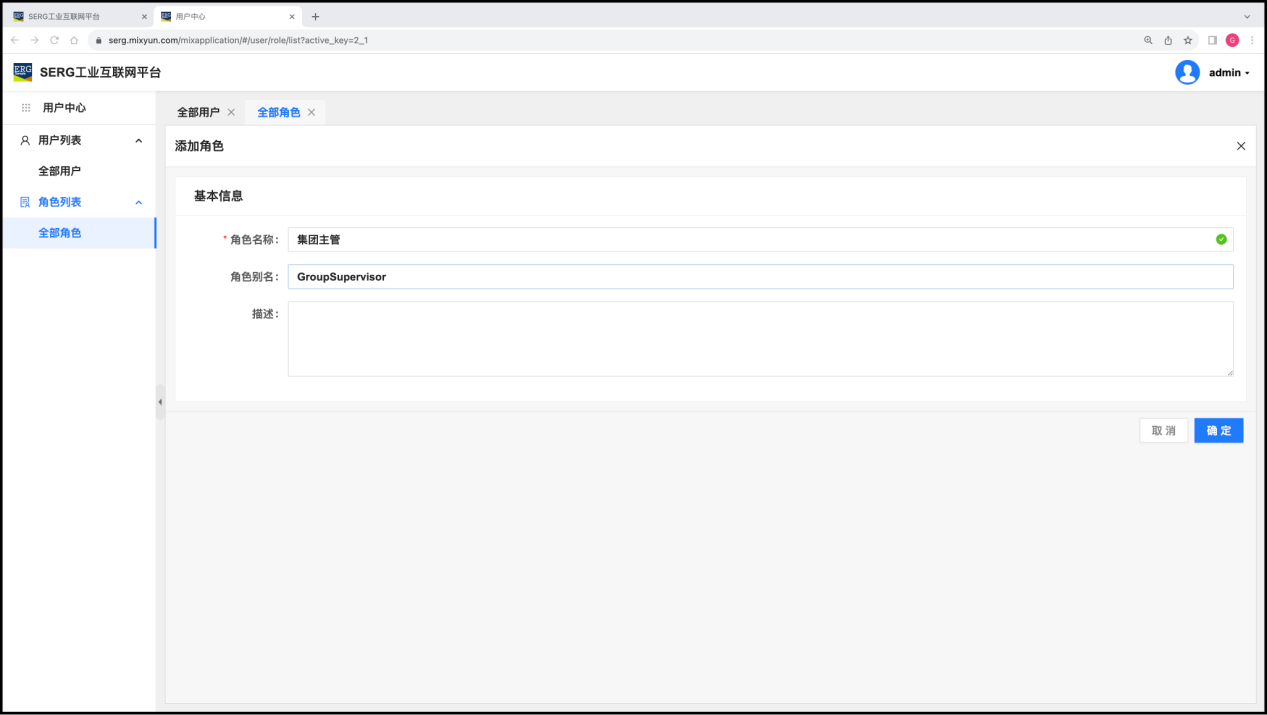The height and width of the screenshot is (715, 1267).
Task: Click the 角色别名 input field
Action: pos(760,277)
